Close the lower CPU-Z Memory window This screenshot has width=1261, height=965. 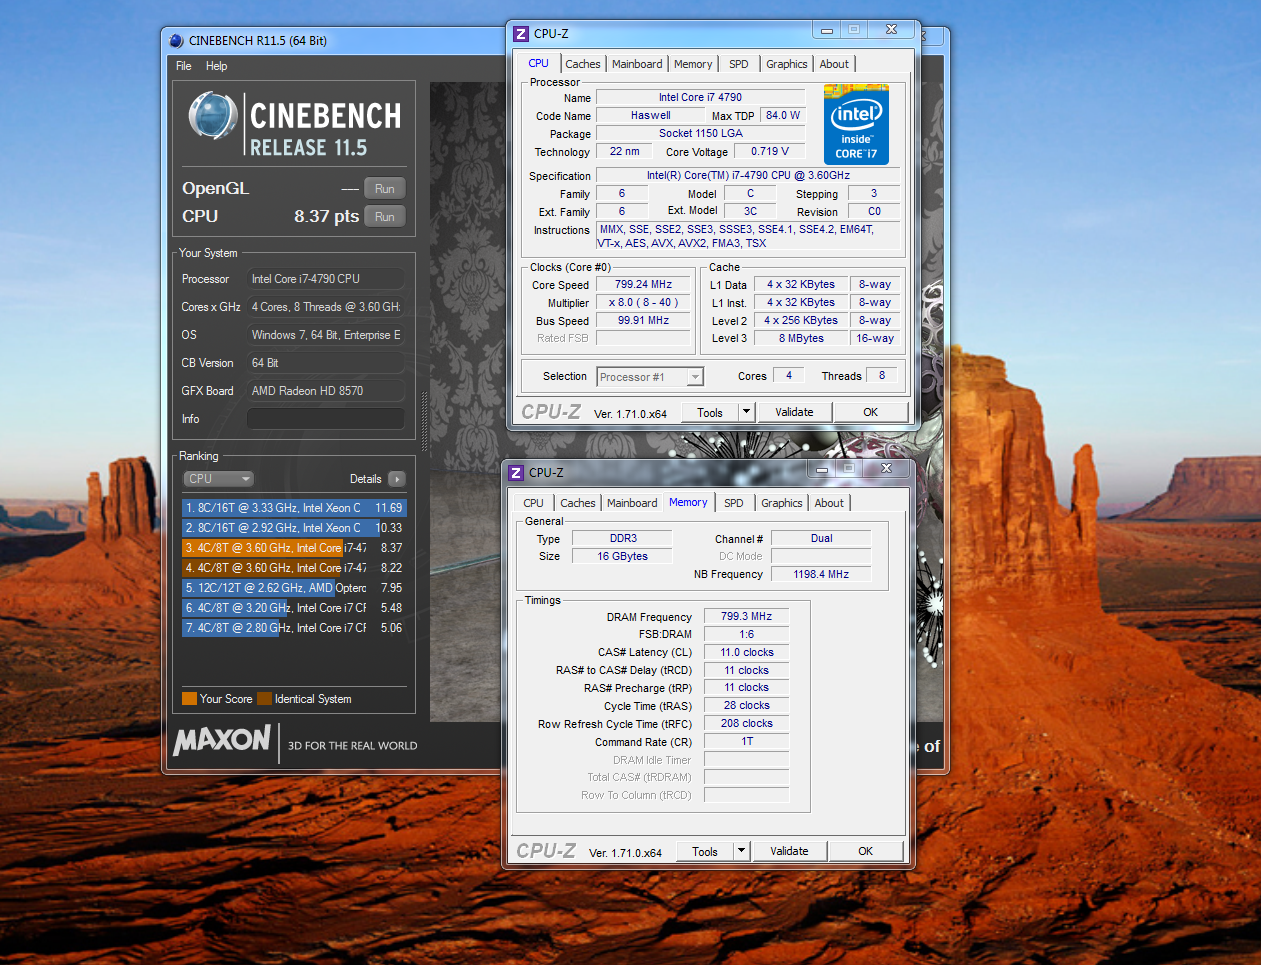(887, 468)
